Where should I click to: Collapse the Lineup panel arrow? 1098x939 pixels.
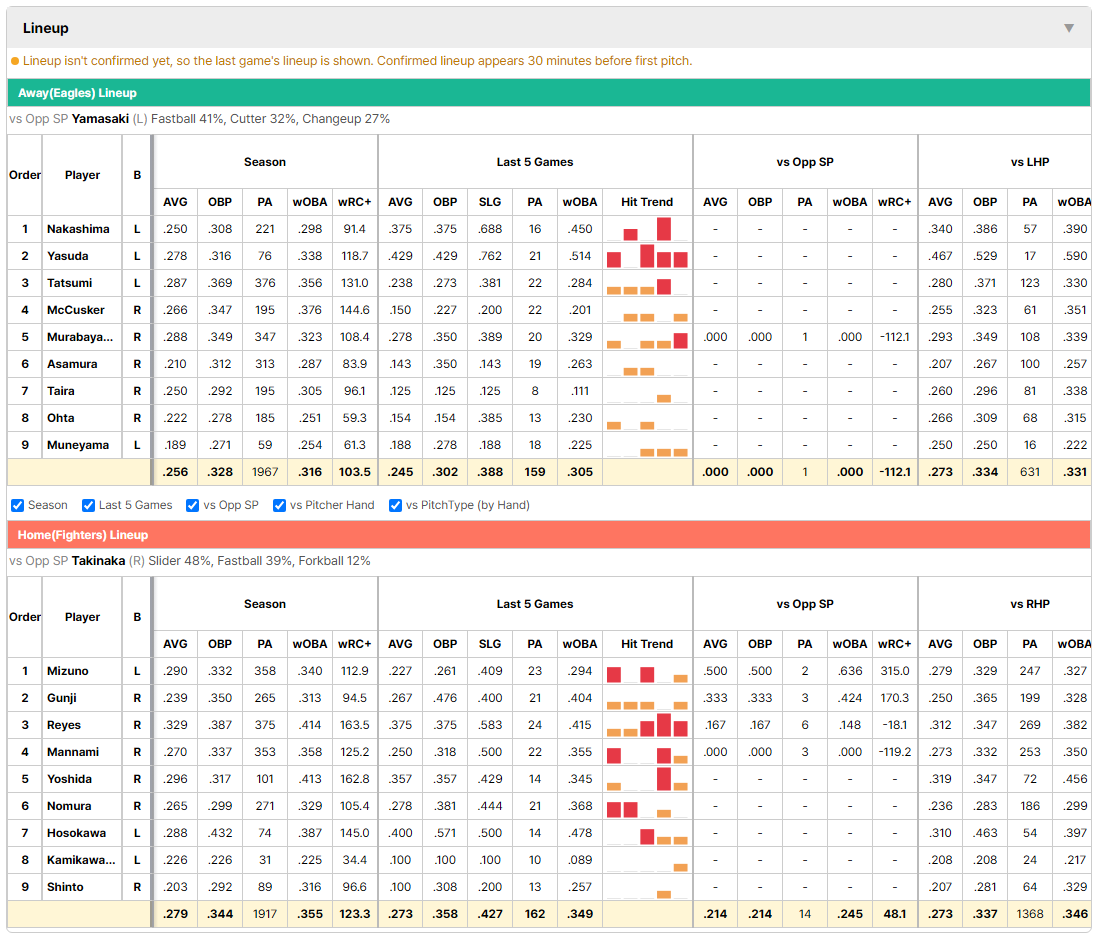[x=1069, y=28]
